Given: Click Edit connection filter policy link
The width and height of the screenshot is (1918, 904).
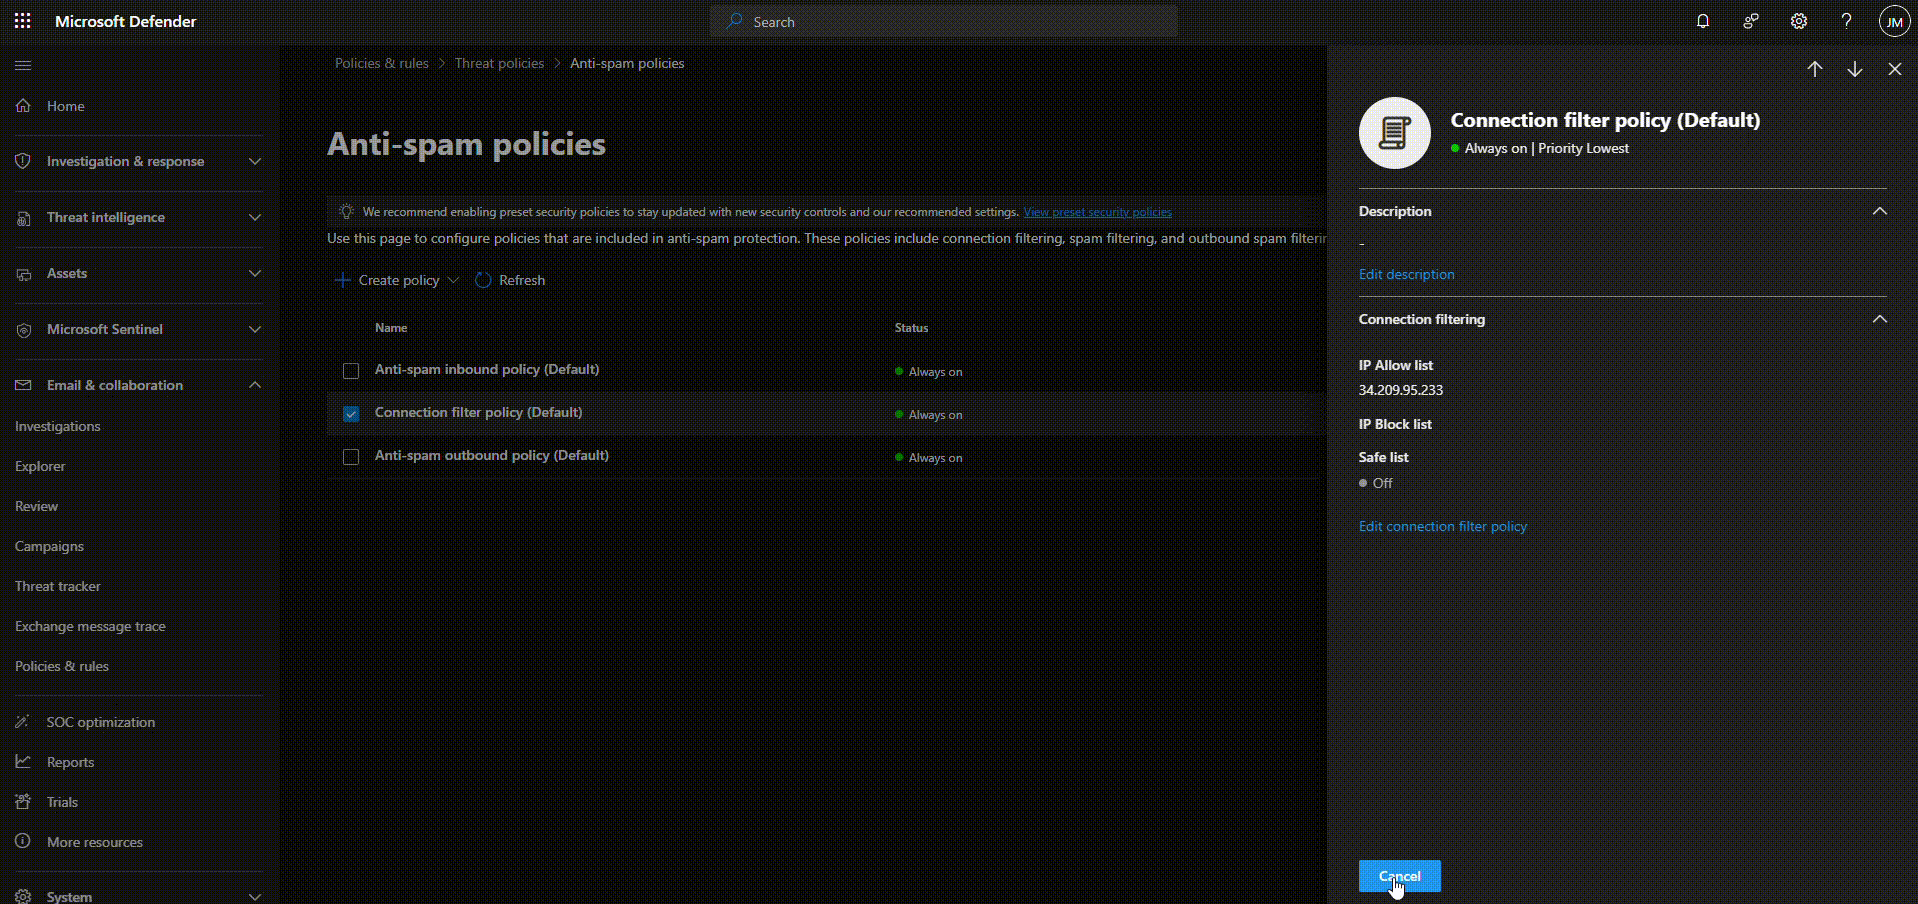Looking at the screenshot, I should point(1443,526).
